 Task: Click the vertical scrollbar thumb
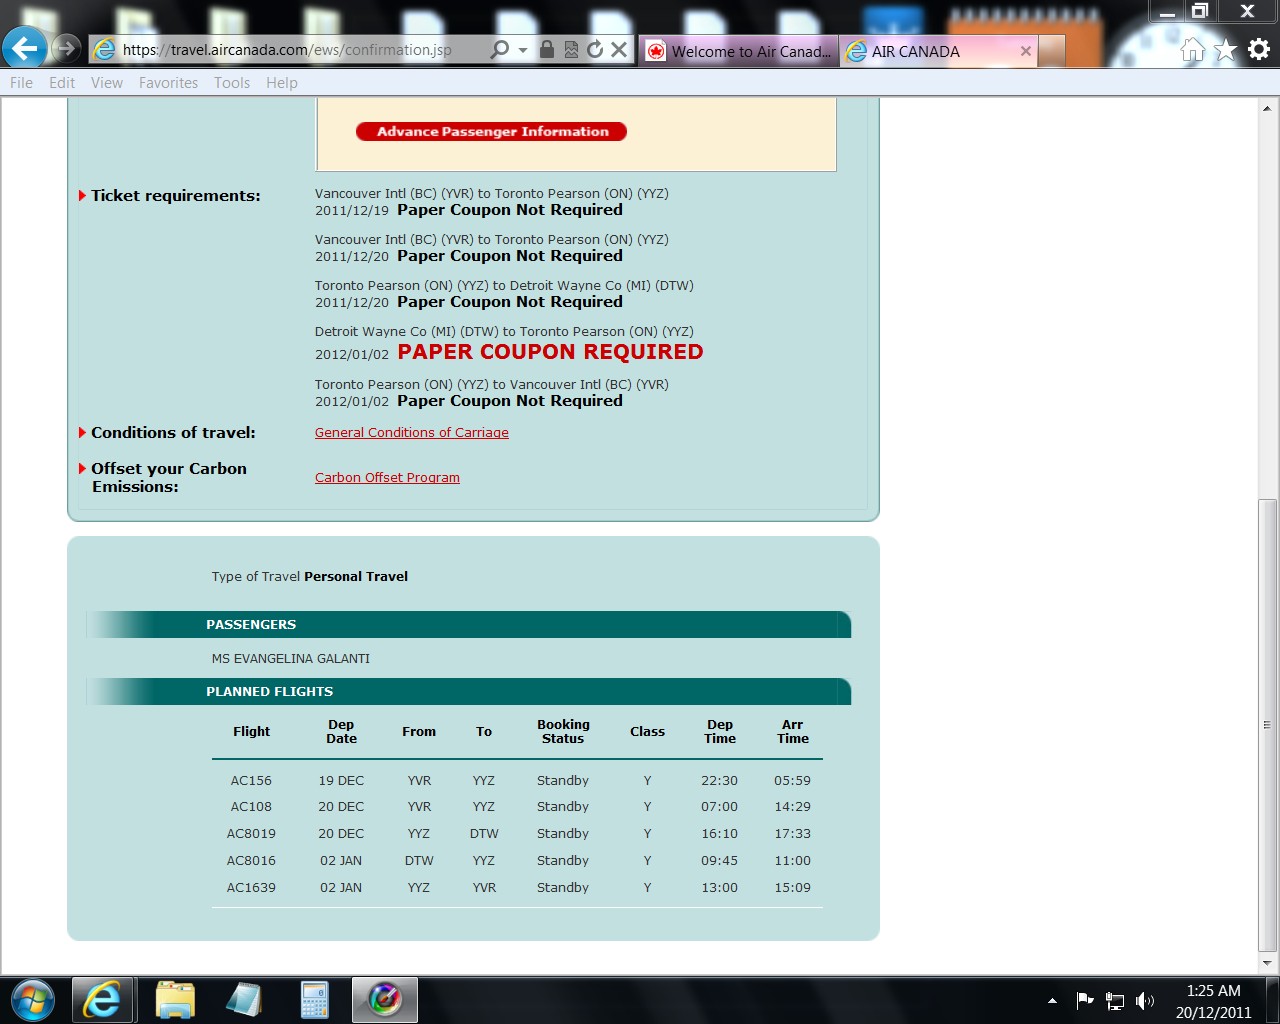1268,724
